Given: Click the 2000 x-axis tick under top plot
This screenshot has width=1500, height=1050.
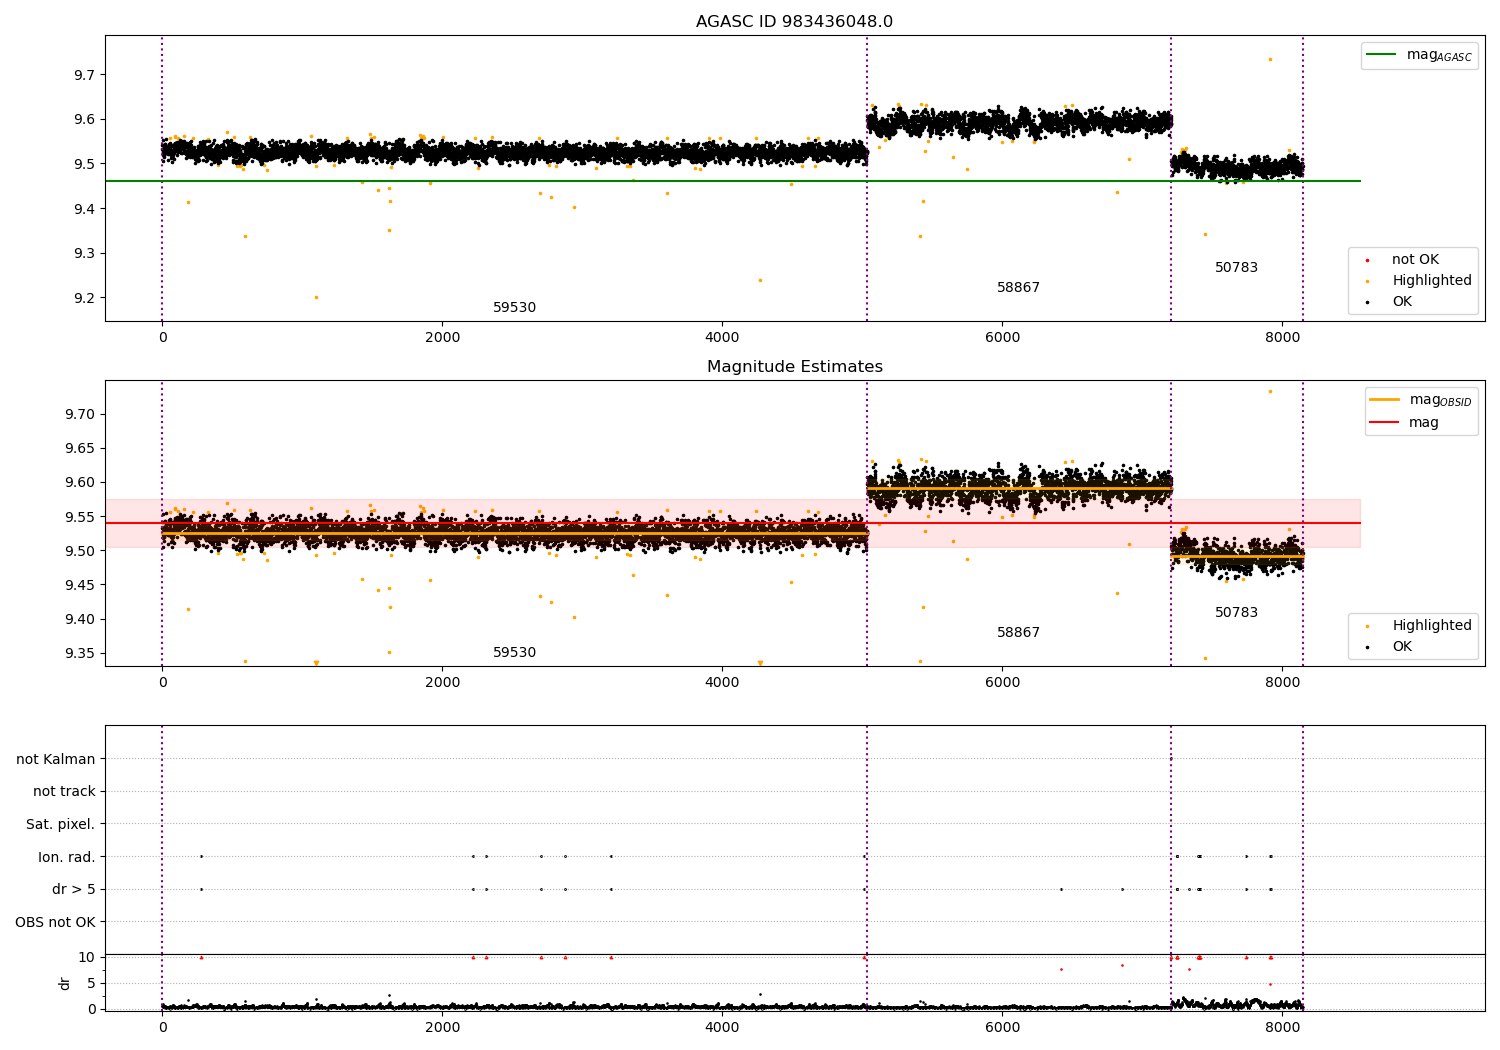Looking at the screenshot, I should [442, 338].
